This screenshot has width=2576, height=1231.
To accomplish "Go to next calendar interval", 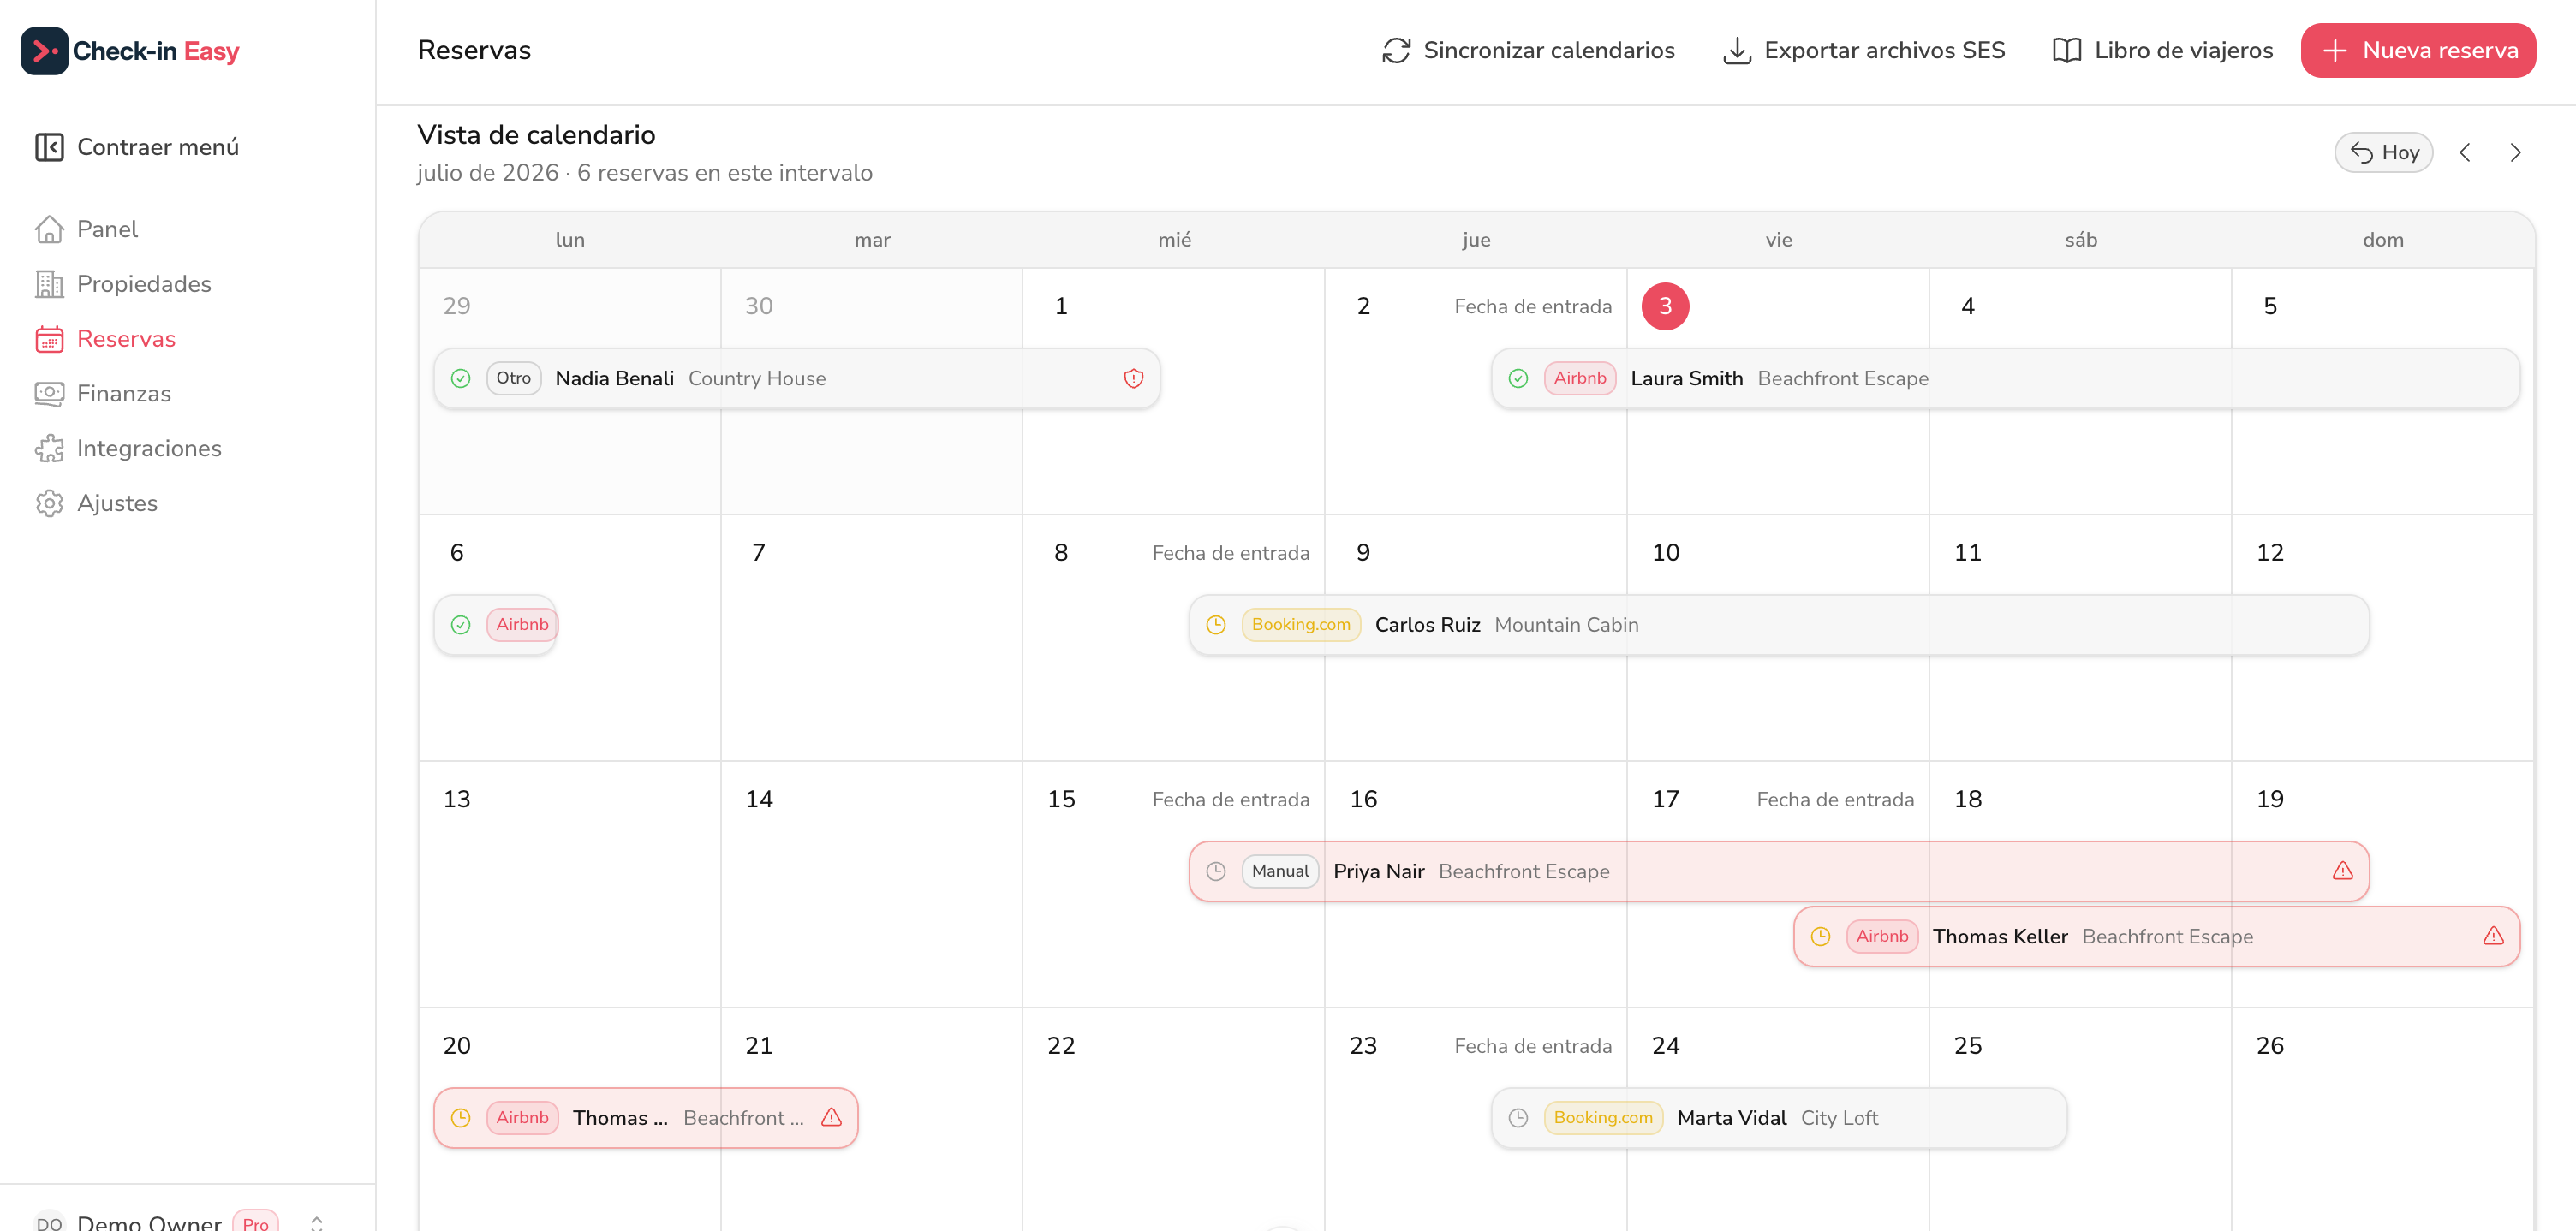I will coord(2515,152).
